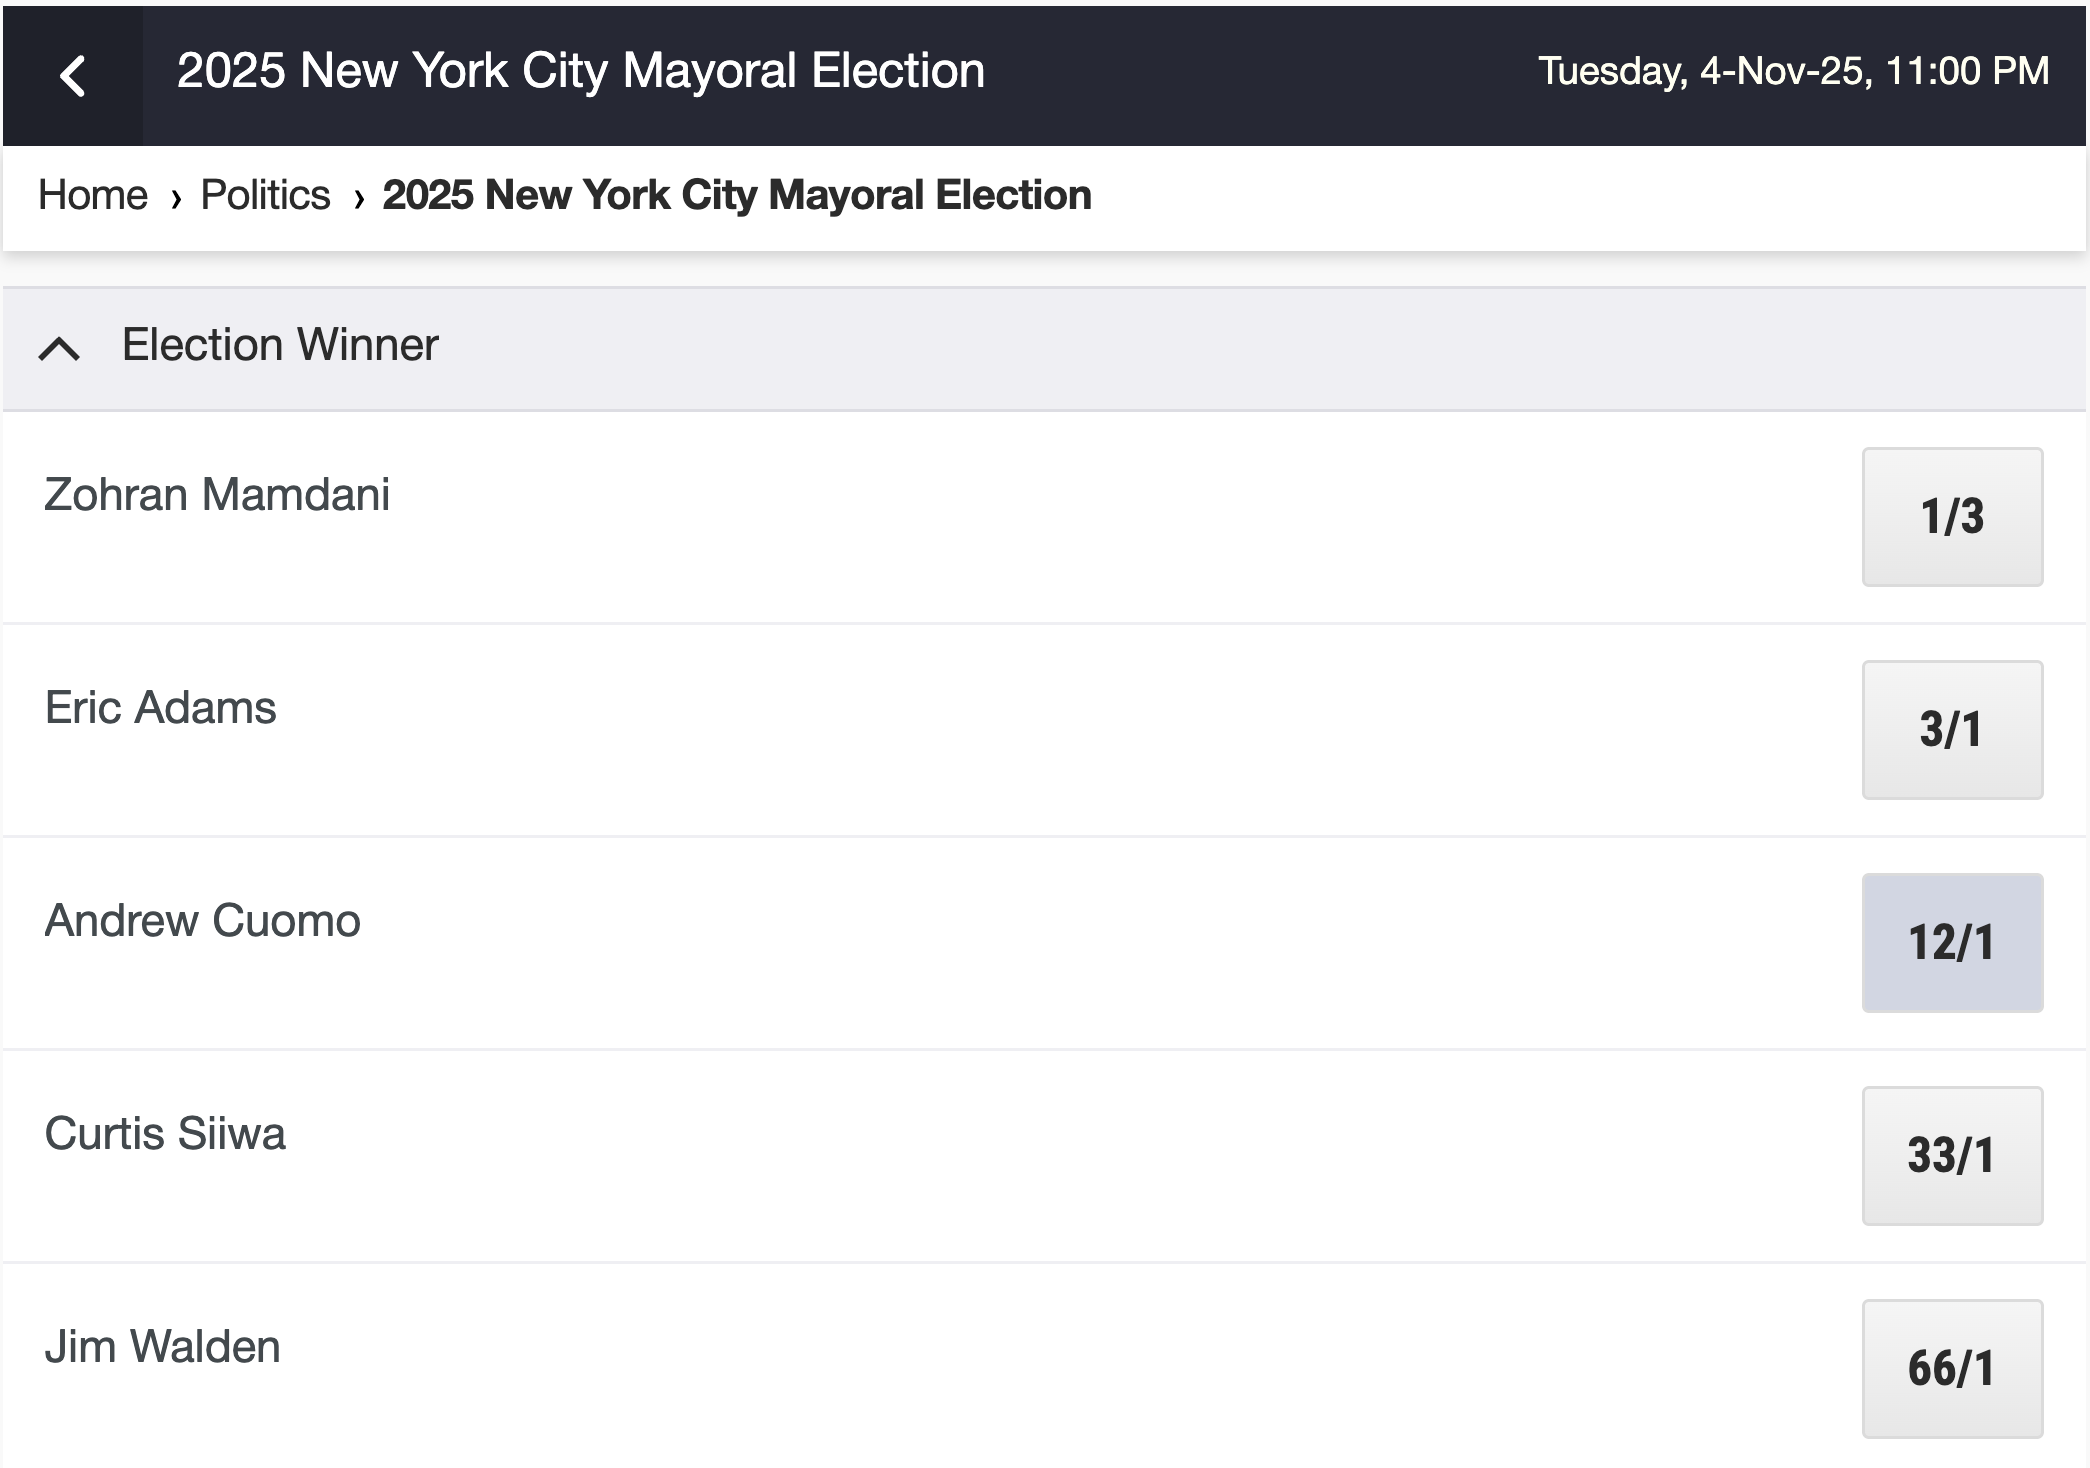The width and height of the screenshot is (2090, 1468).
Task: Choose the 33/1 odds button
Action: point(1951,1156)
